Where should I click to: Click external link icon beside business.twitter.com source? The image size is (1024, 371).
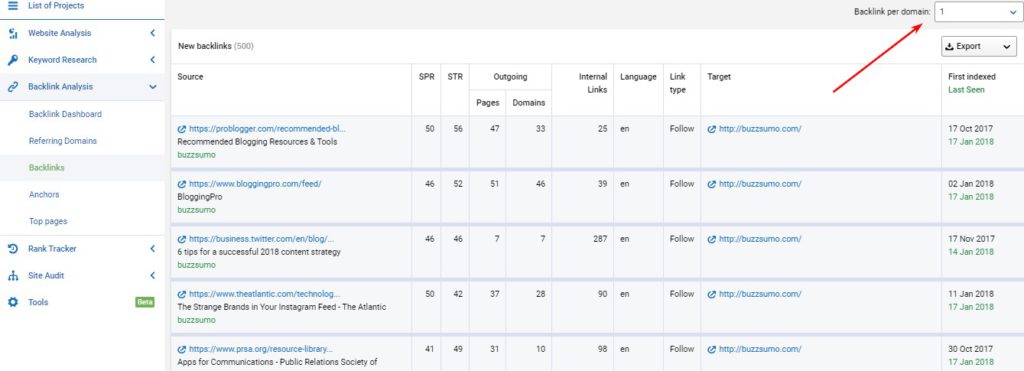coord(182,239)
